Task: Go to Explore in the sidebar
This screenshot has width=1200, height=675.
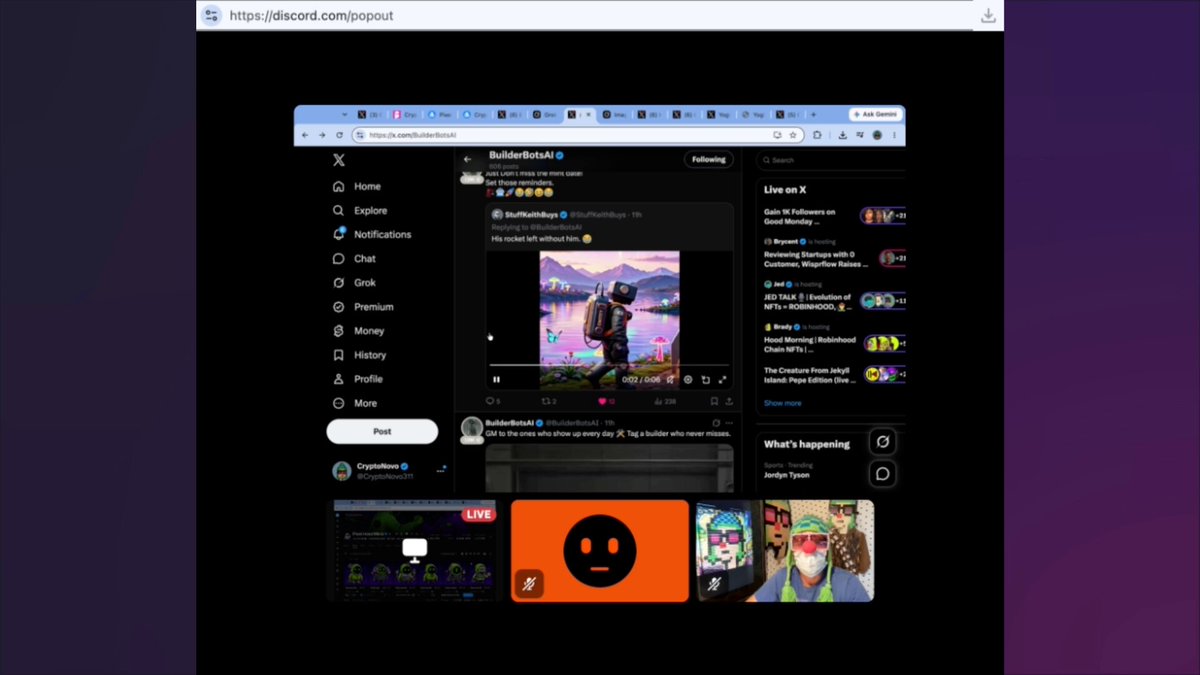Action: (x=360, y=210)
